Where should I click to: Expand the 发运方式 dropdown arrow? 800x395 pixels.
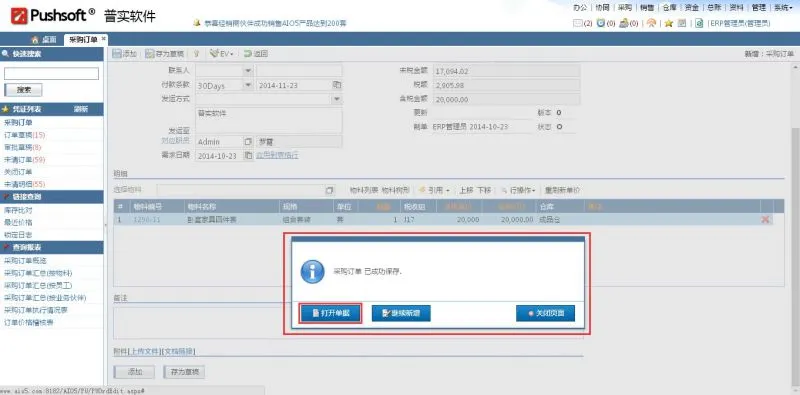pos(337,99)
